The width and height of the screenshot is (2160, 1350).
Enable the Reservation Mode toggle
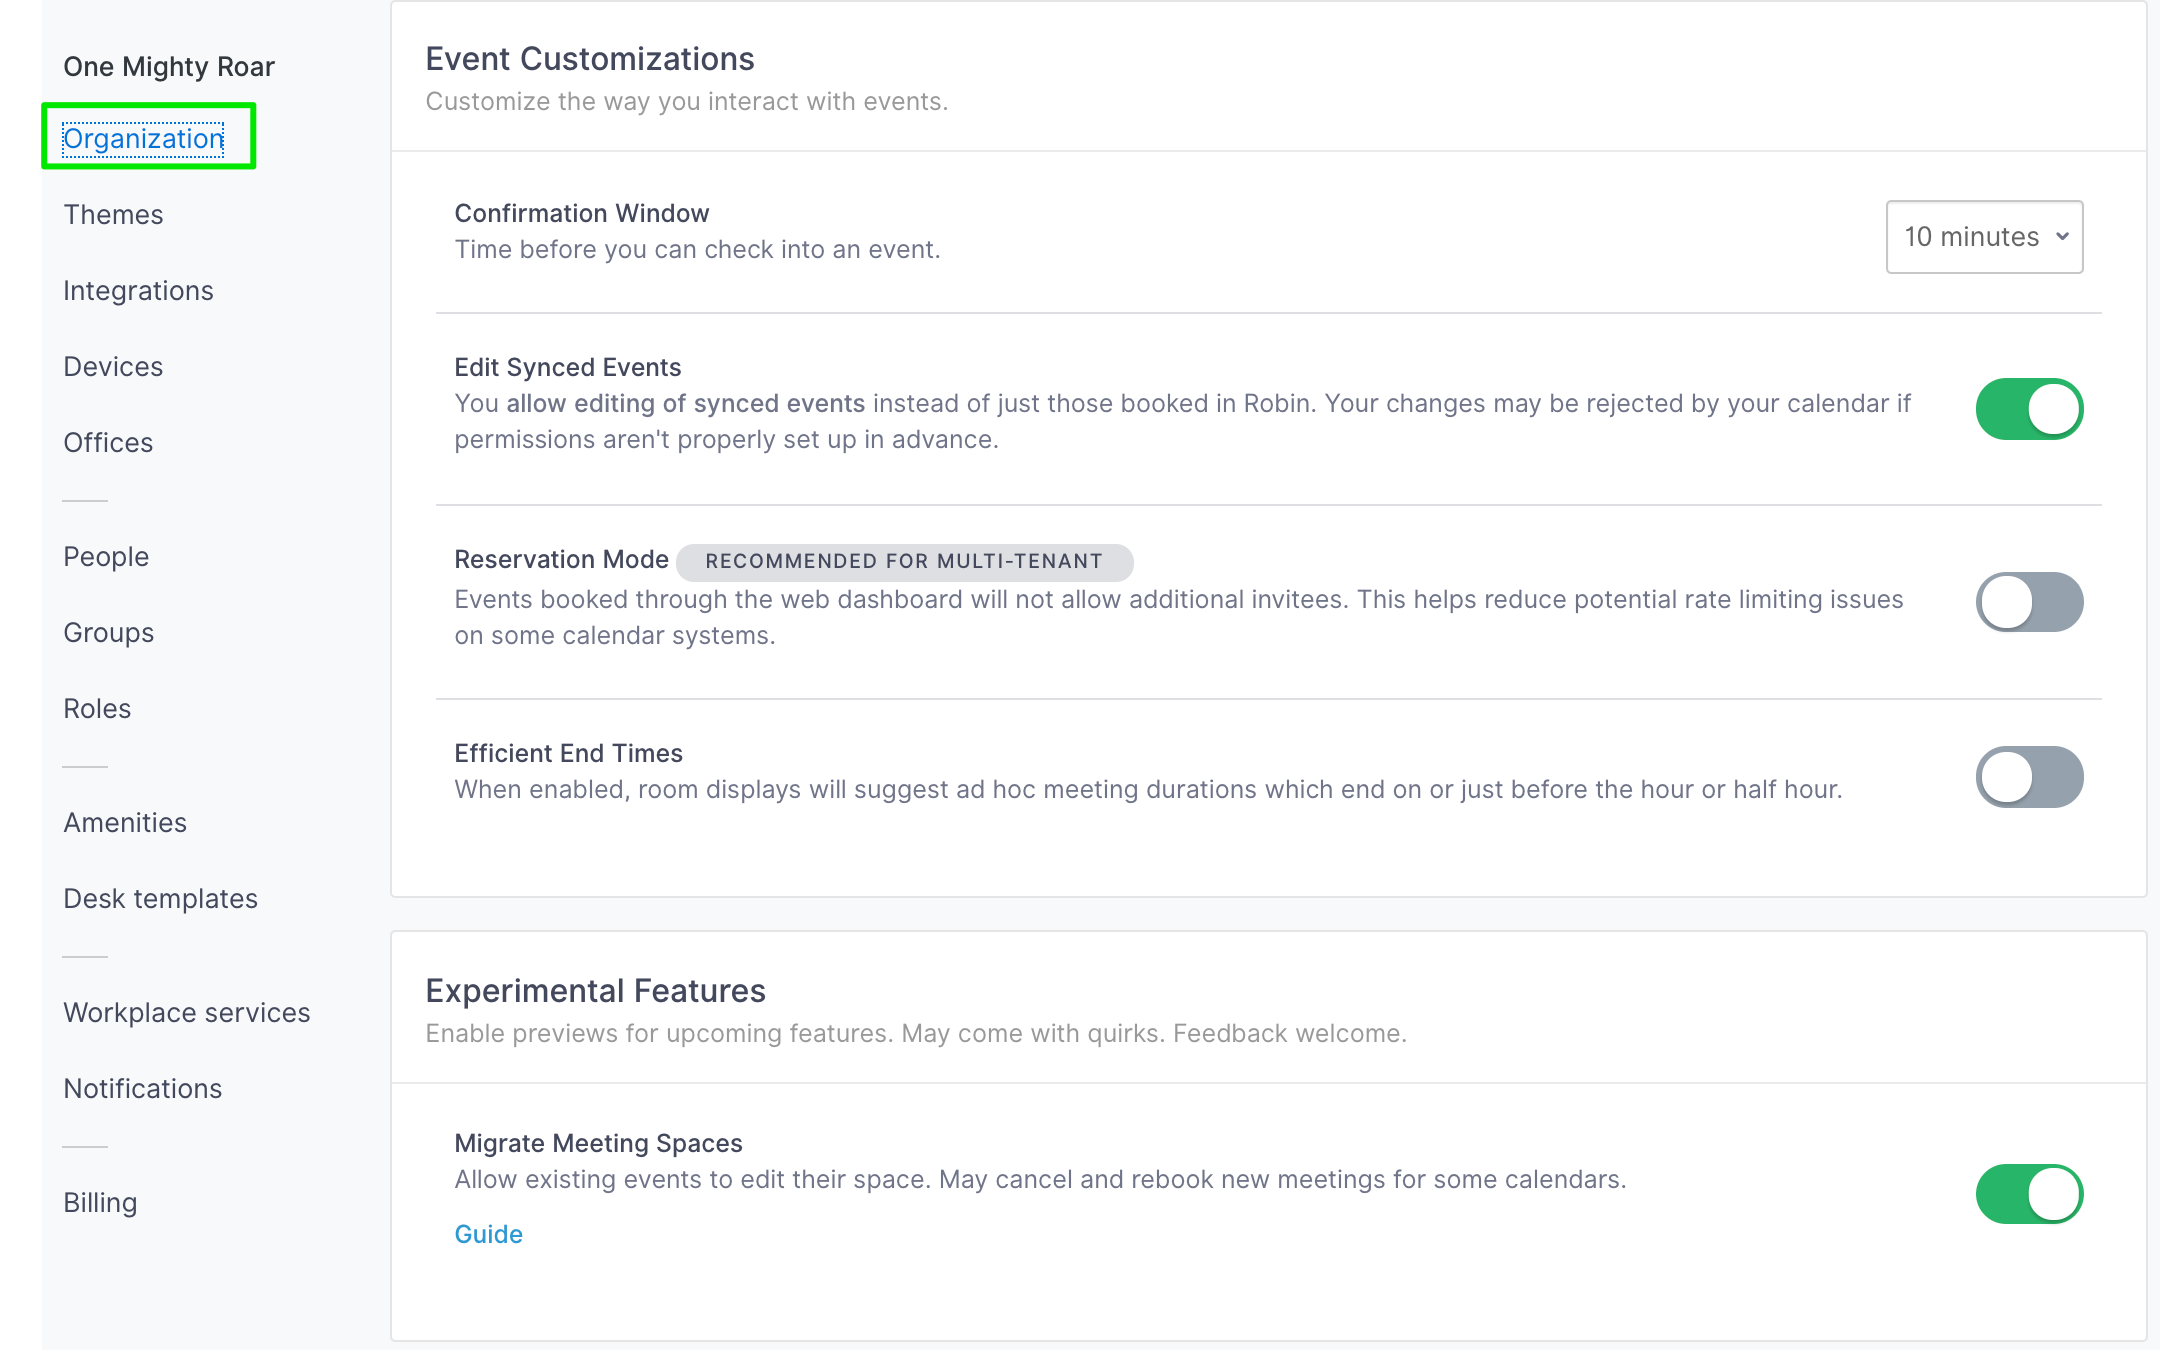[x=2029, y=602]
